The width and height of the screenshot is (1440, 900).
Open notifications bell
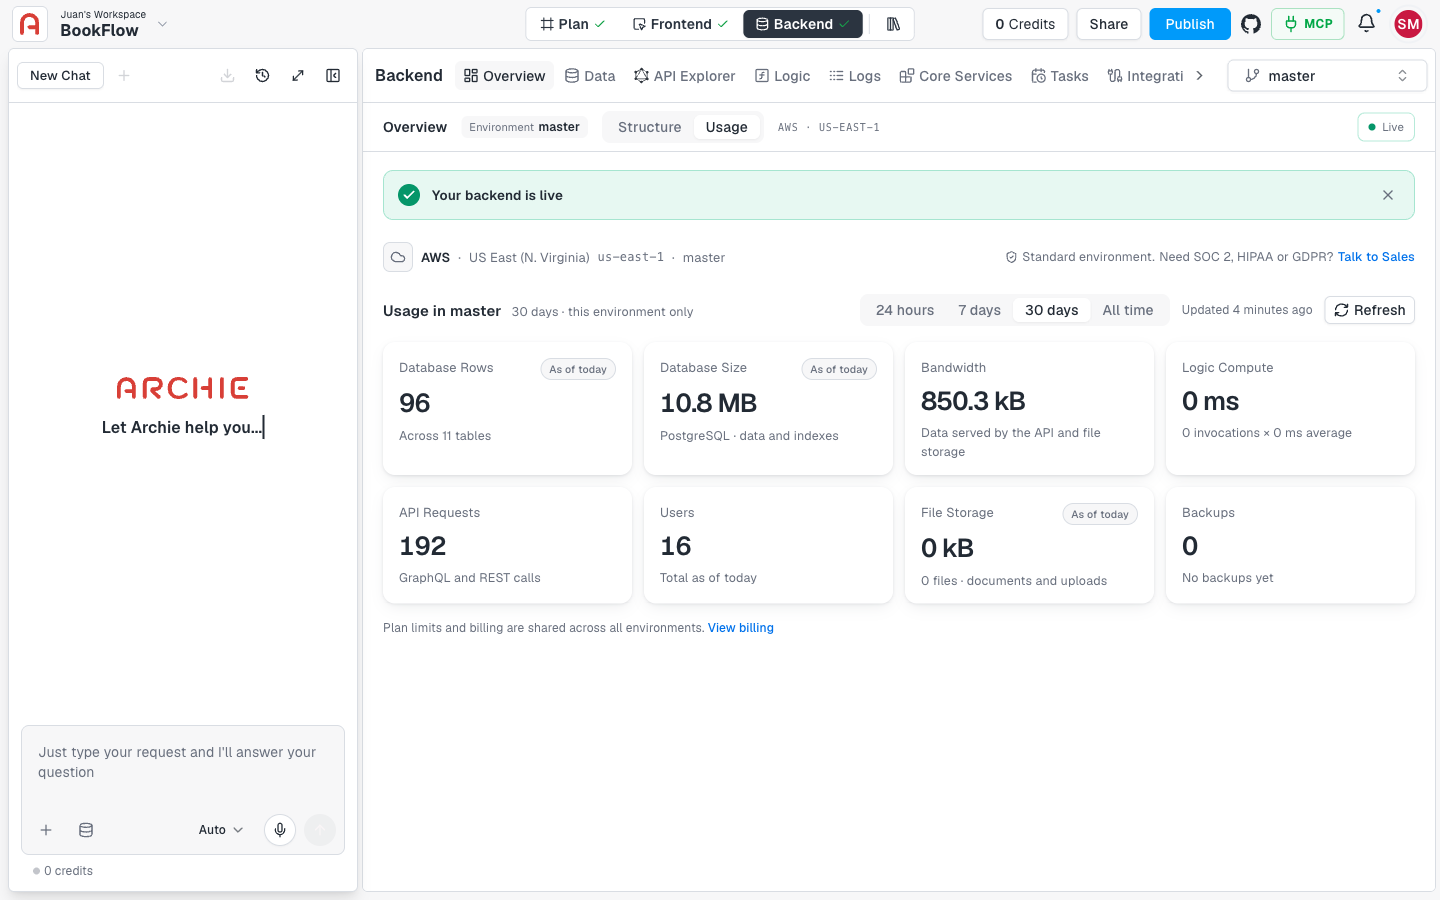coord(1366,23)
